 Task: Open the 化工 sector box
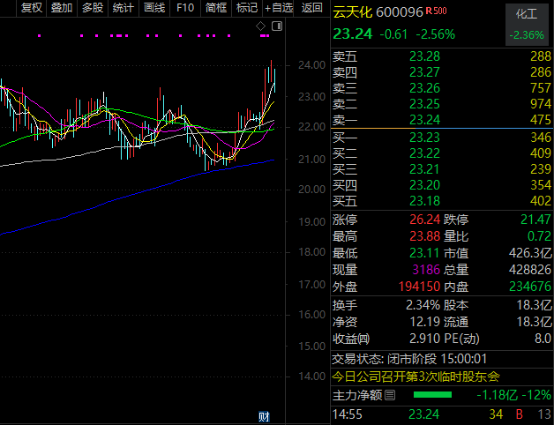(526, 25)
